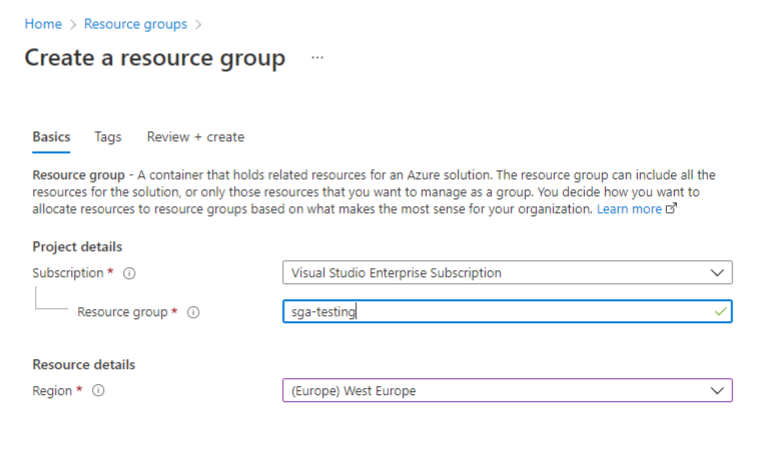
Task: Go to the Review + create tab
Action: (195, 137)
